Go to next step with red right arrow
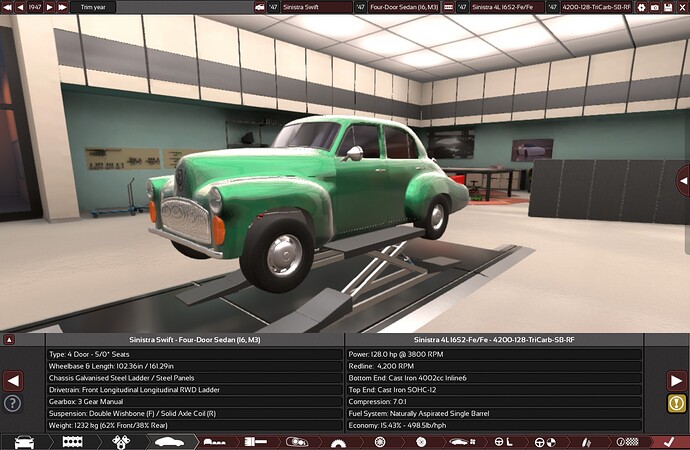Viewport: 690px width, 450px height. click(676, 380)
